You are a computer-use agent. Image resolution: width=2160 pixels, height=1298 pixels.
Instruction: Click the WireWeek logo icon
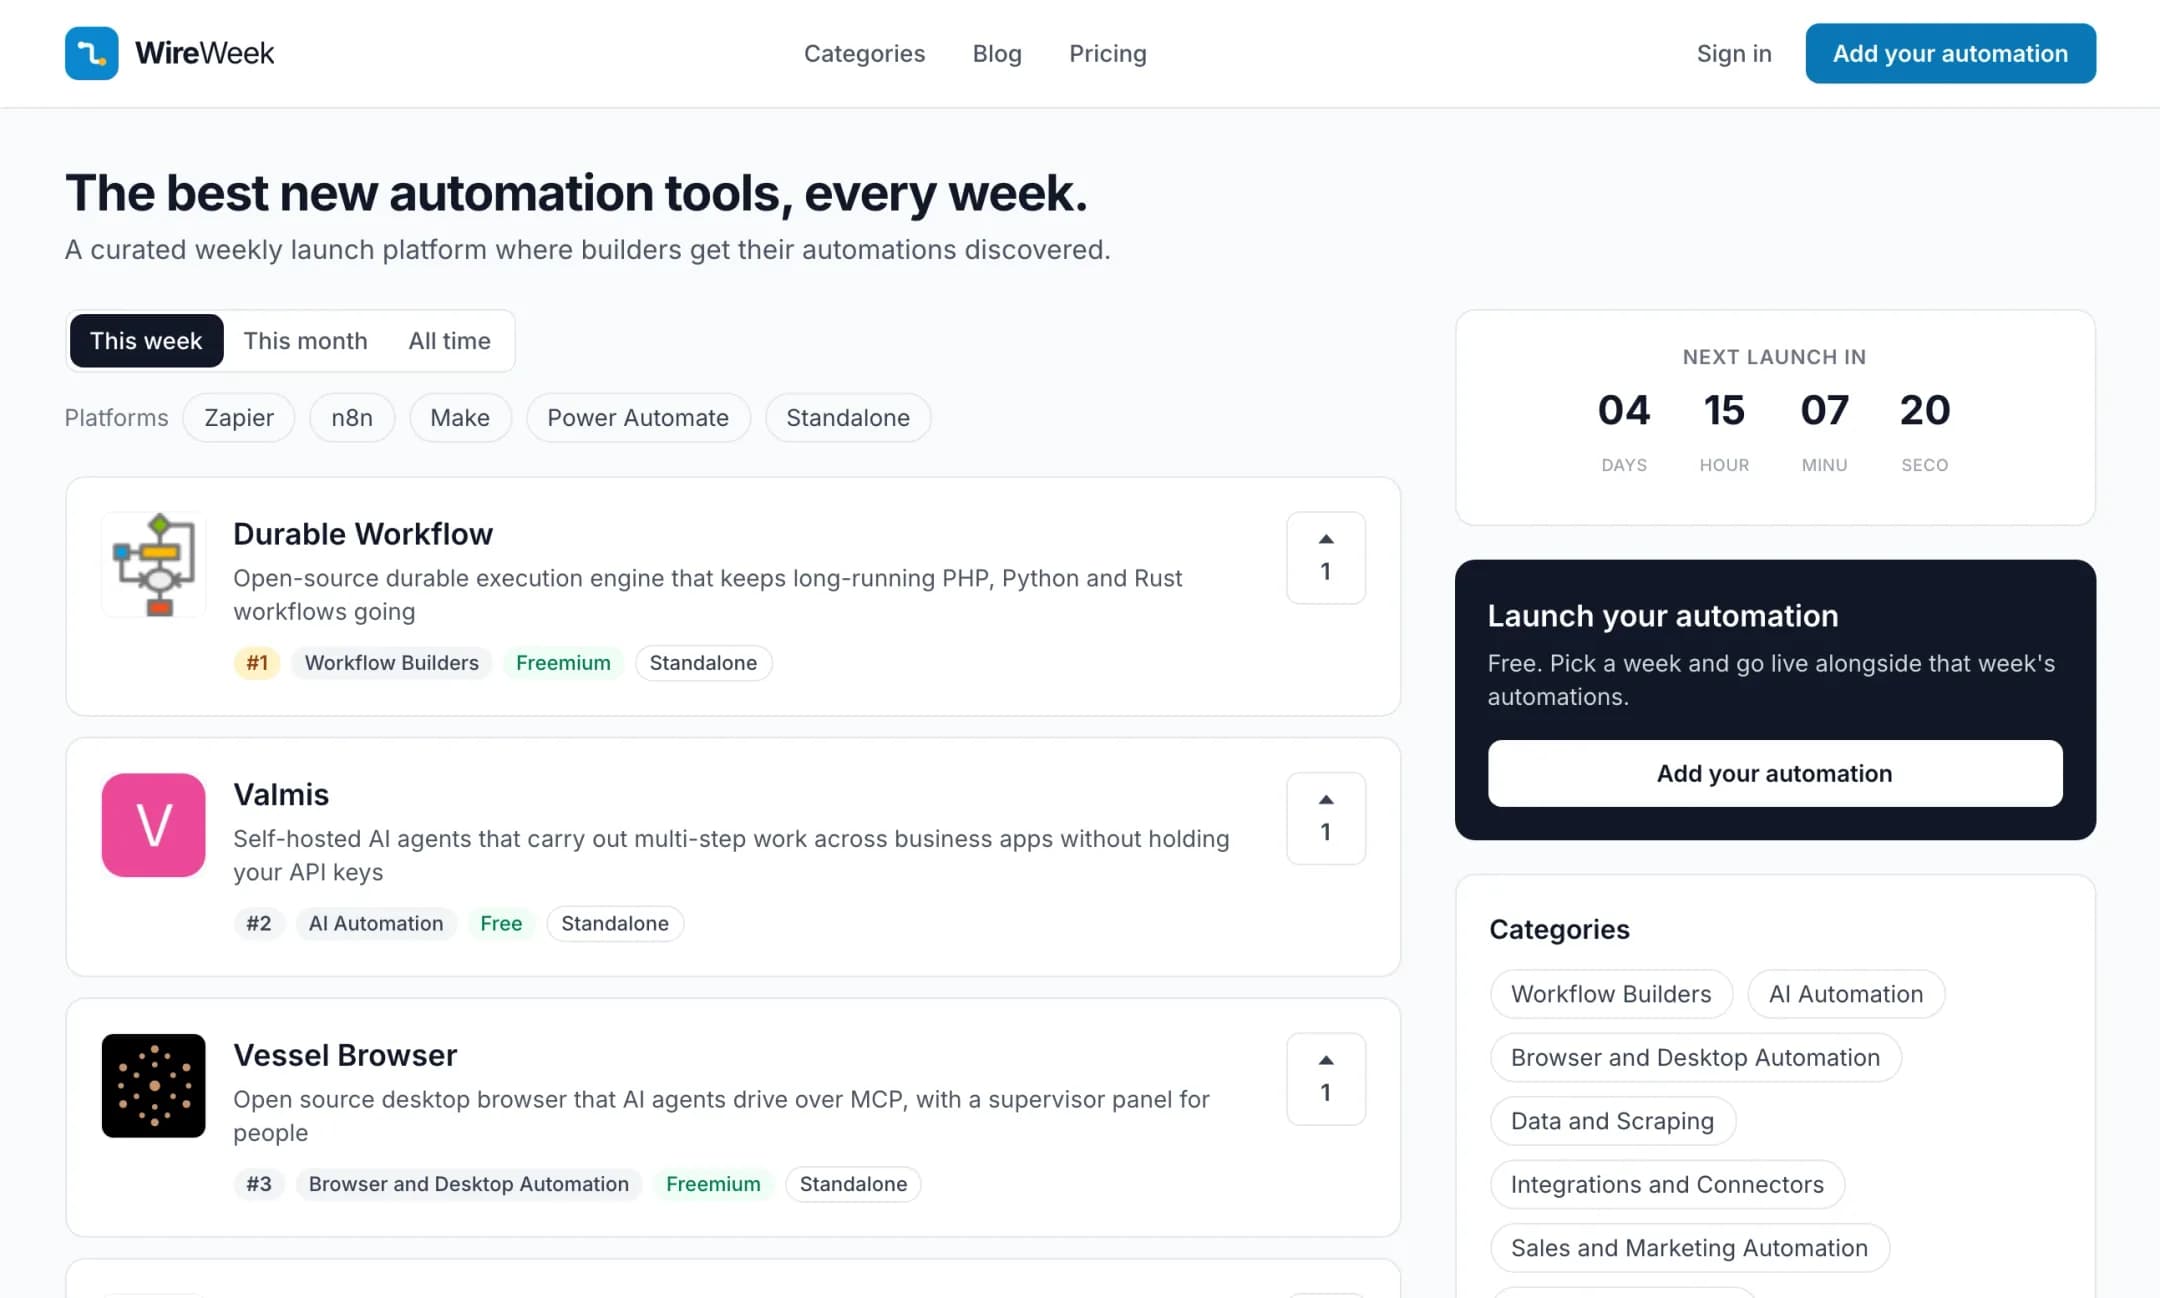pos(91,53)
